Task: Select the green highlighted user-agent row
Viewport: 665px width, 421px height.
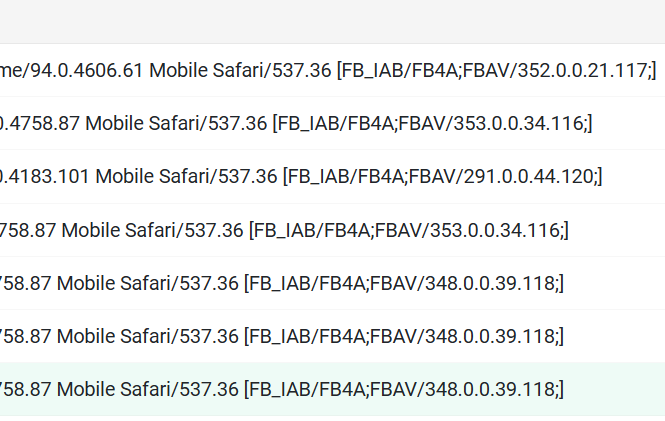Action: pos(332,389)
